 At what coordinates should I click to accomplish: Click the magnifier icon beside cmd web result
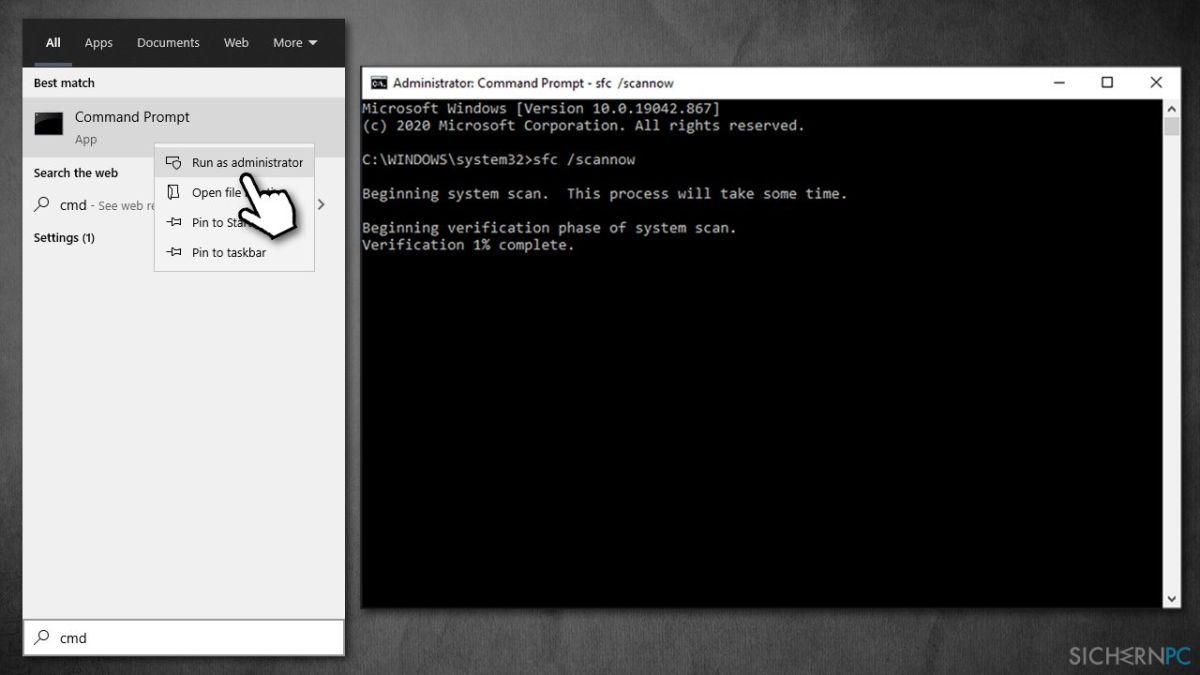[x=43, y=205]
